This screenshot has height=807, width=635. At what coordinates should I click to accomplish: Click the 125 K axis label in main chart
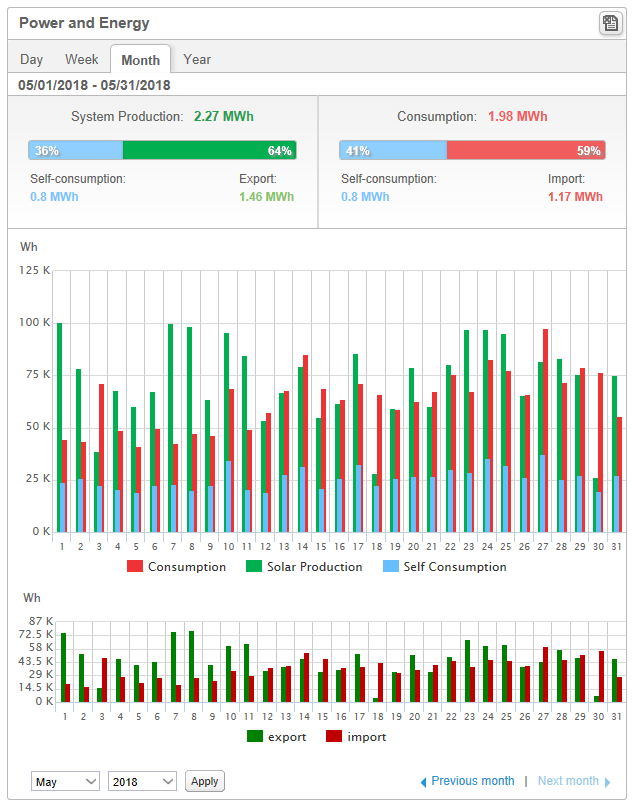coord(34,270)
